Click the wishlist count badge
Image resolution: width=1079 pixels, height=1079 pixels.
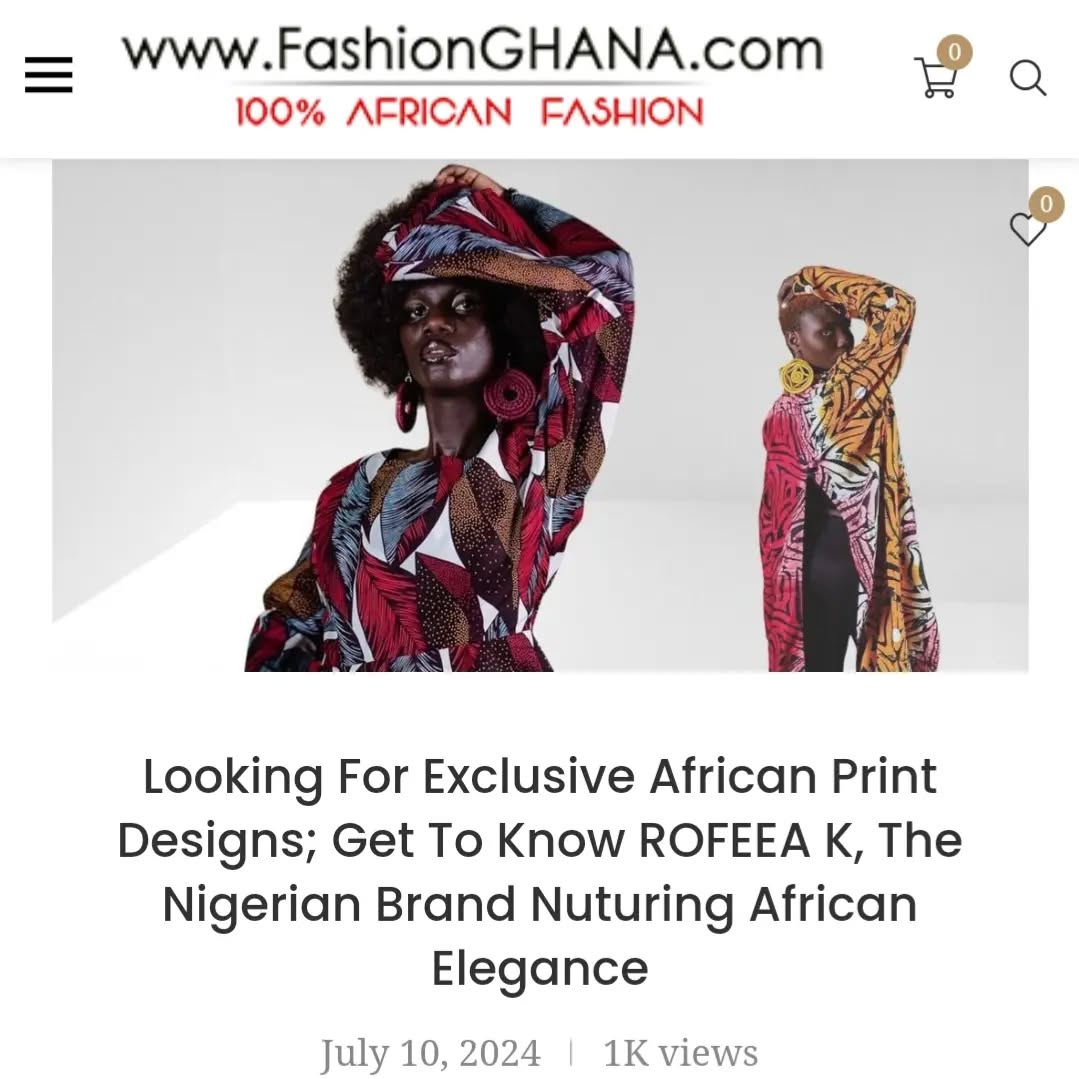[1046, 204]
